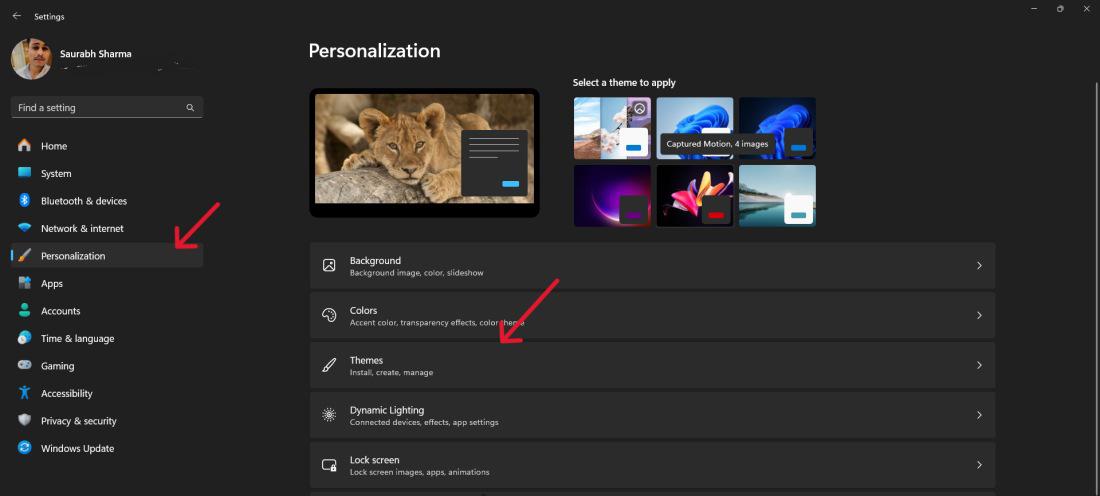The height and width of the screenshot is (496, 1100).
Task: Open Lock screen settings
Action: (652, 465)
